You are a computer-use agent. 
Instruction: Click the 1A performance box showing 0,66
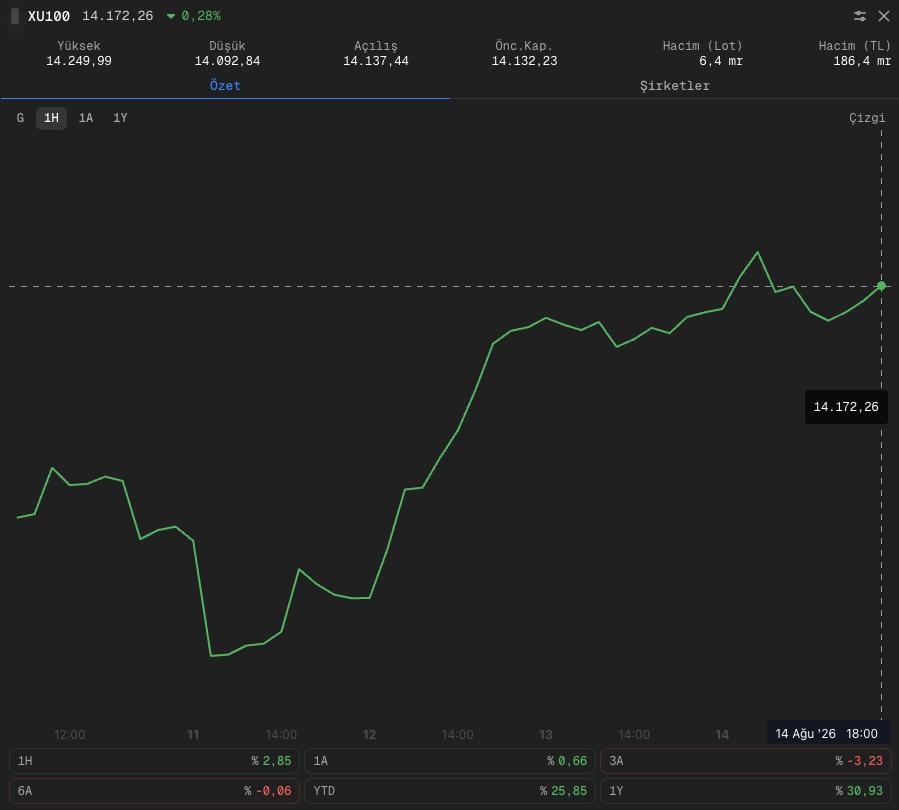click(x=450, y=761)
